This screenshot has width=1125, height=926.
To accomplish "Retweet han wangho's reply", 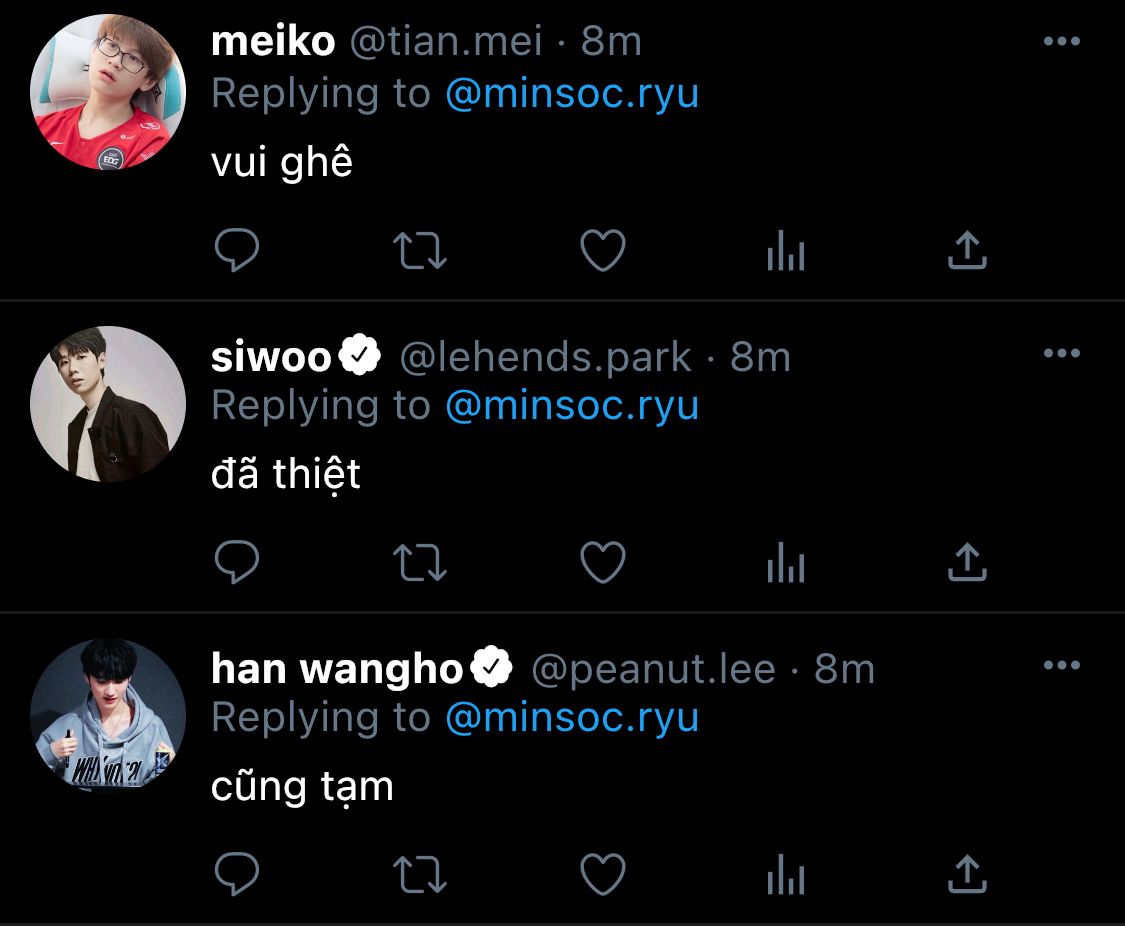I will pos(420,874).
